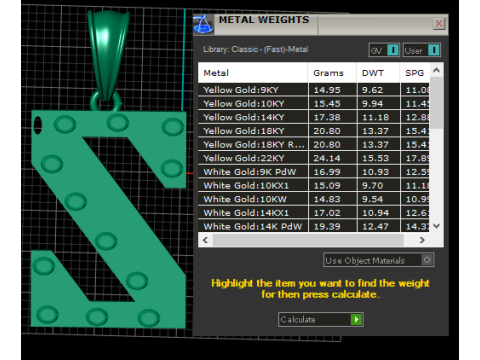The height and width of the screenshot is (360, 480).
Task: Toggle the User library switch
Action: click(422, 50)
